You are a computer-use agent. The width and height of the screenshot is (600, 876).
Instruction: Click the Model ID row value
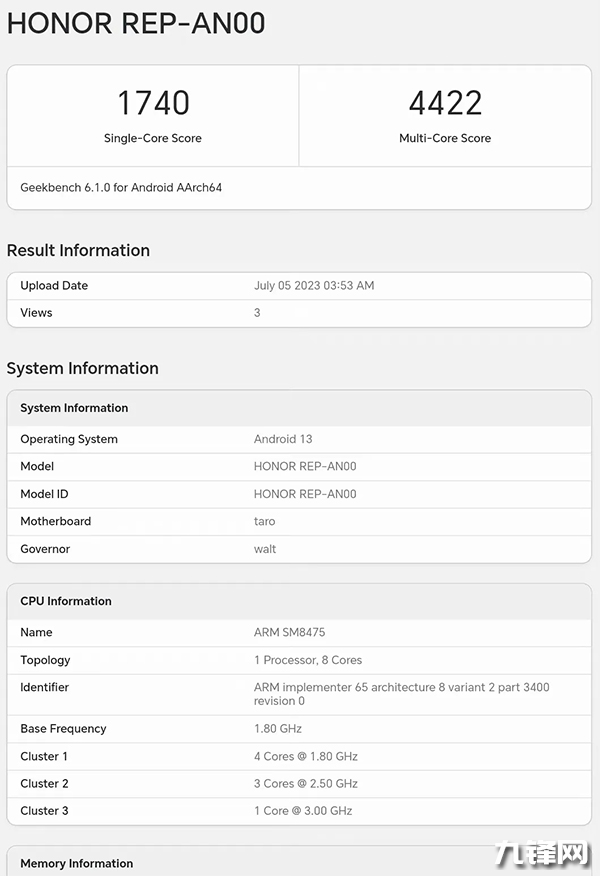305,494
